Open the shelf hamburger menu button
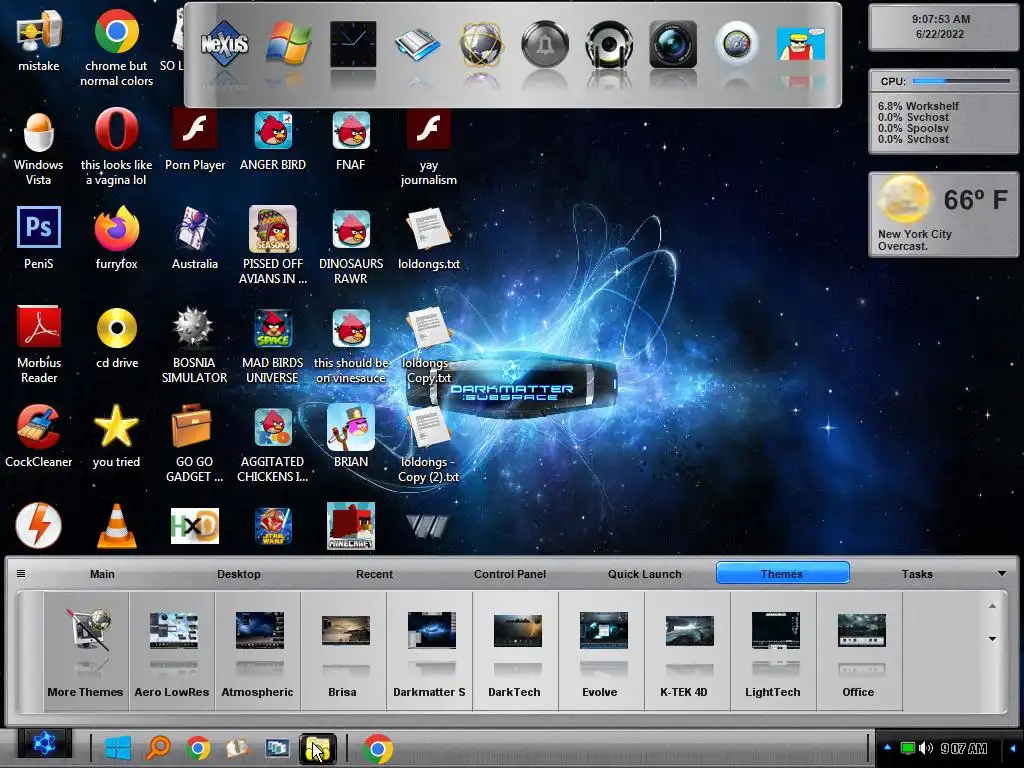The height and width of the screenshot is (768, 1024). coord(21,573)
